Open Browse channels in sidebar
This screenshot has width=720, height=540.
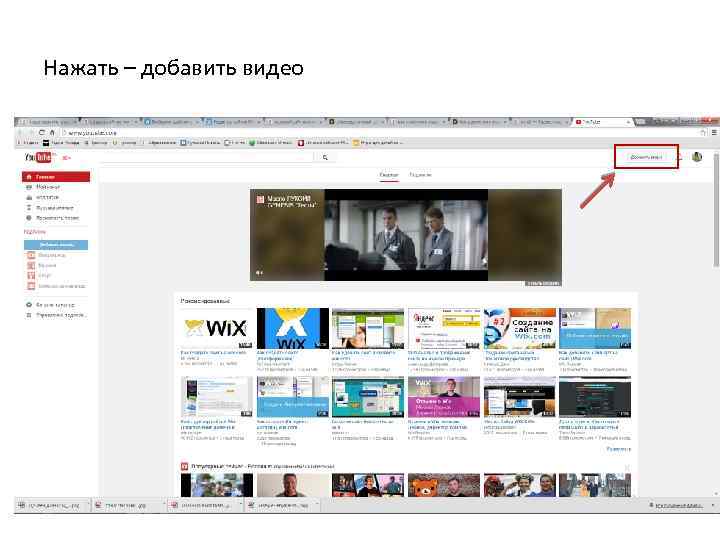(51, 305)
